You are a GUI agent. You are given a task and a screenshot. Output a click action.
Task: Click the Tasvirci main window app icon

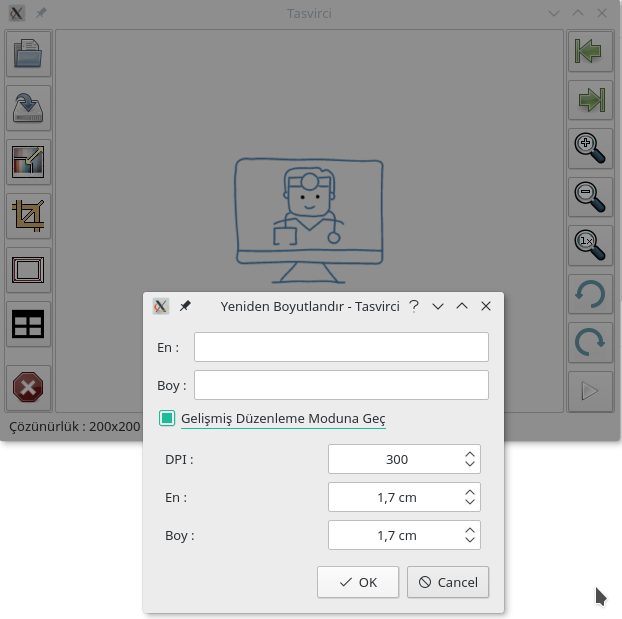pyautogui.click(x=17, y=13)
